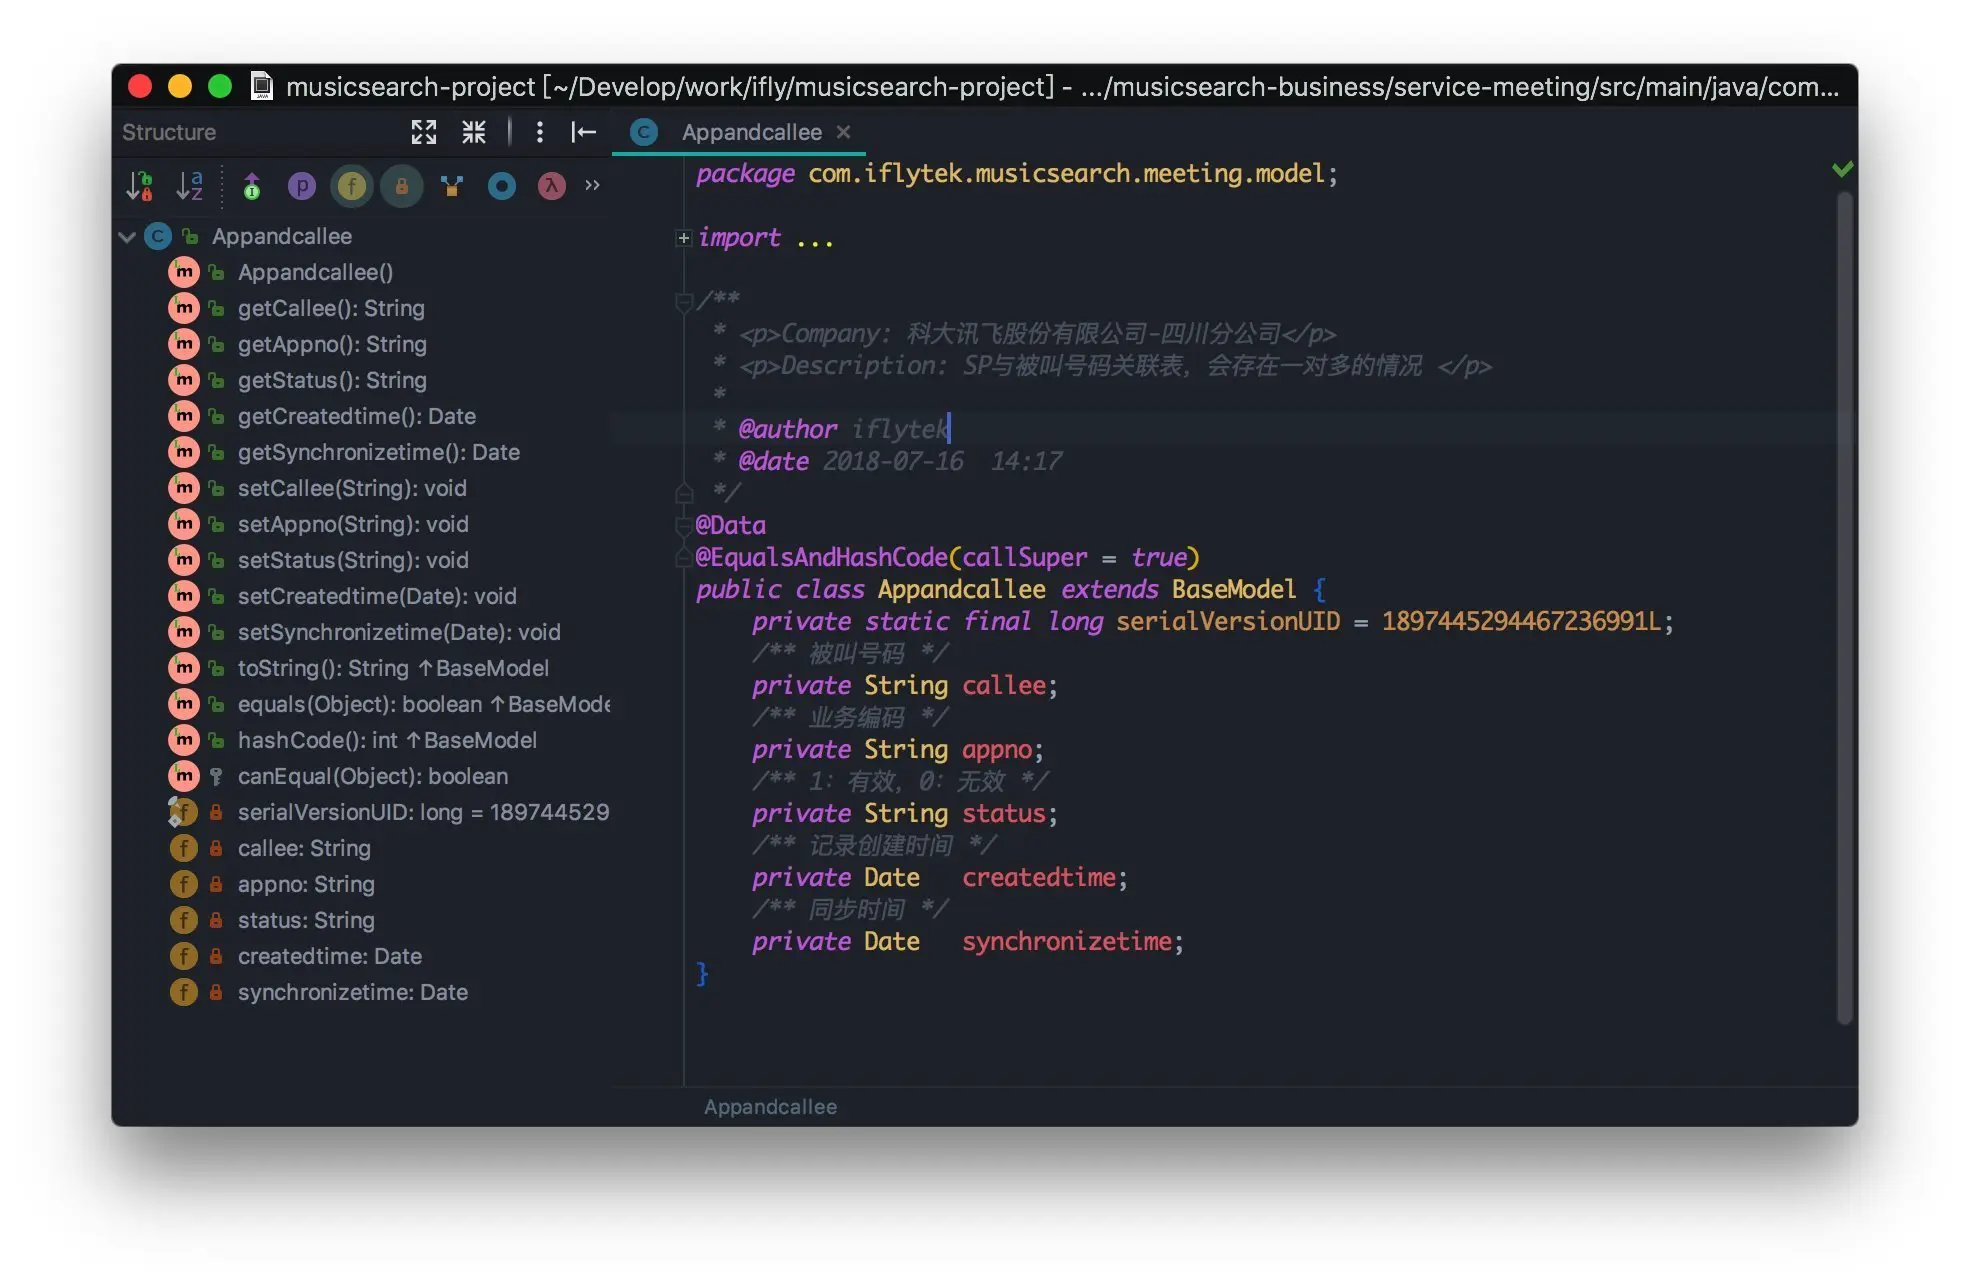Screen dimensions: 1970x1286
Task: Click the Show Anonymous Classes icon
Action: (501, 186)
